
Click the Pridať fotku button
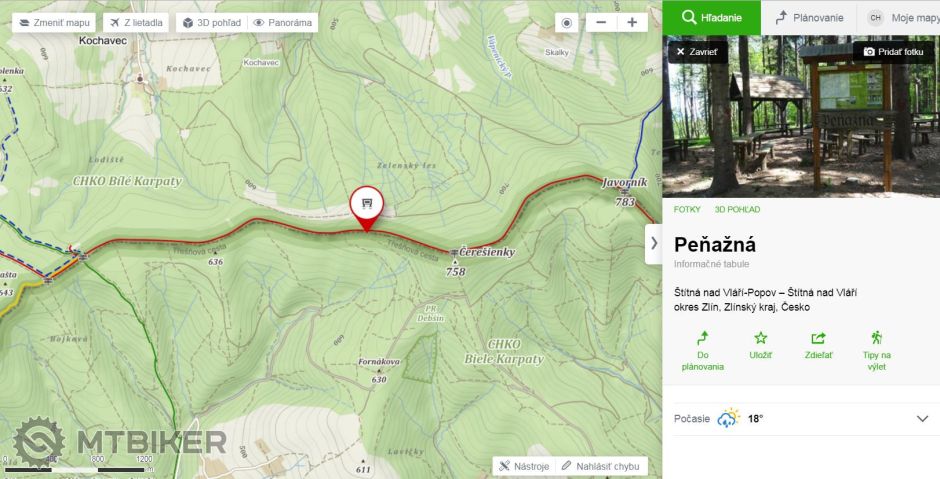(x=893, y=51)
